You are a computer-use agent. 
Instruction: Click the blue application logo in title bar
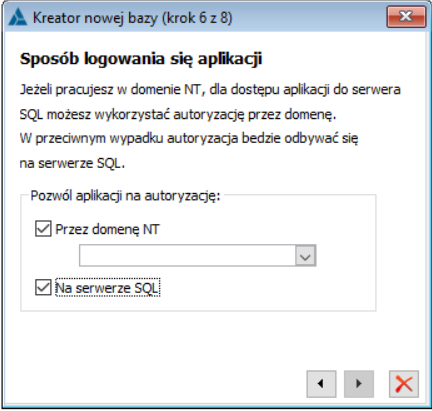point(18,17)
